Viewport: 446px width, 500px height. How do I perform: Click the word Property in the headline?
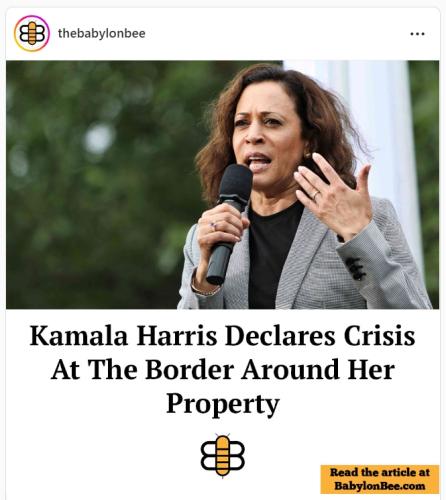pos(223,404)
